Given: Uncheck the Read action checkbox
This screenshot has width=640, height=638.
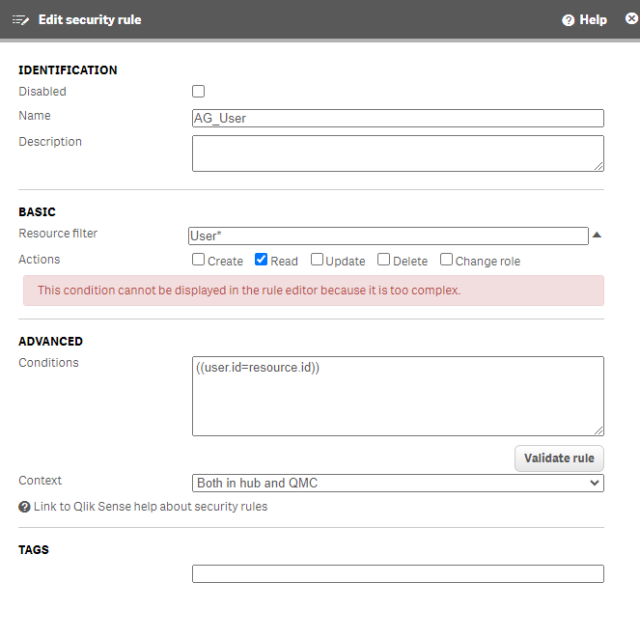Looking at the screenshot, I should [261, 260].
